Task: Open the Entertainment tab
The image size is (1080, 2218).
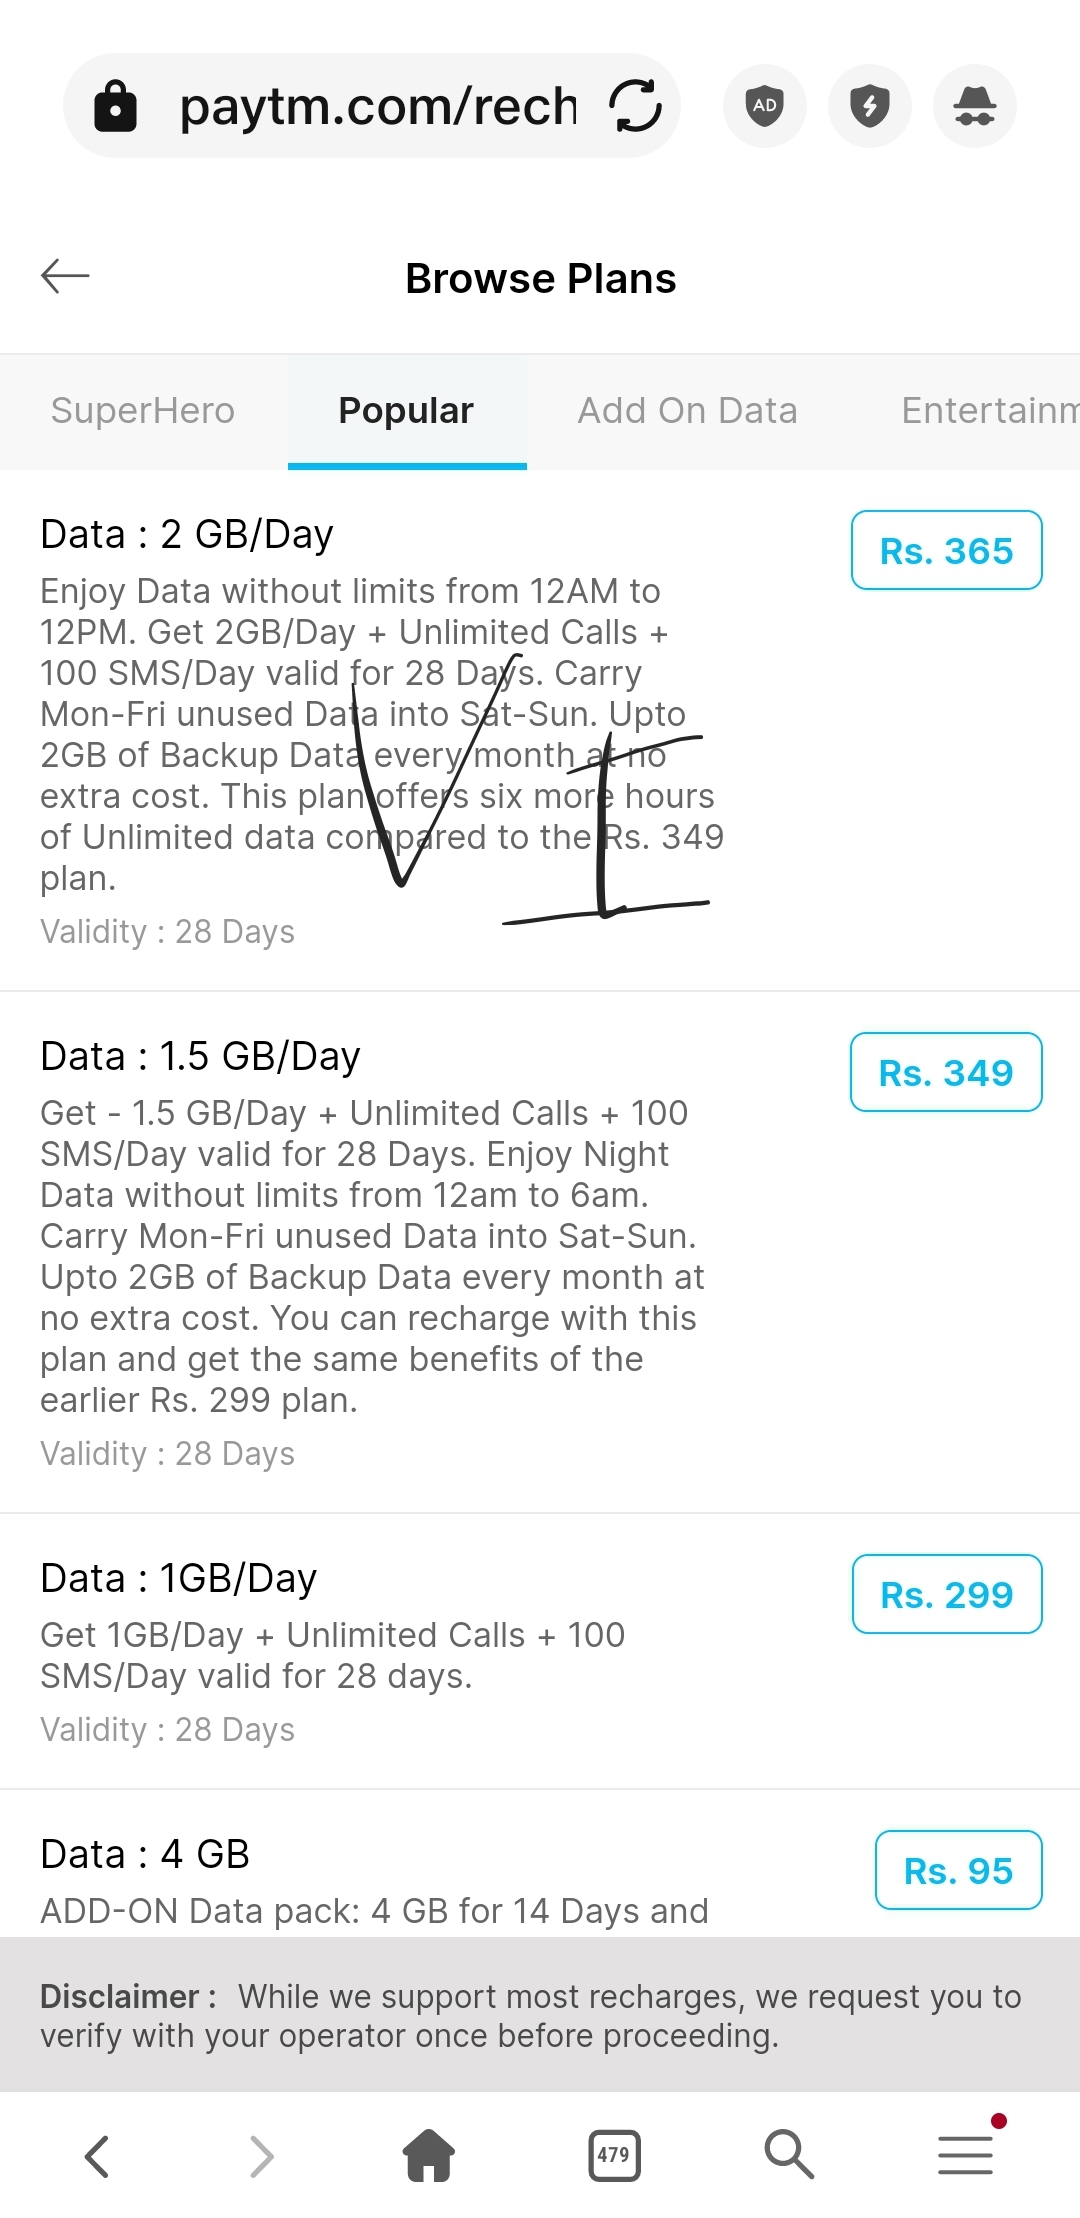Action: (x=985, y=411)
